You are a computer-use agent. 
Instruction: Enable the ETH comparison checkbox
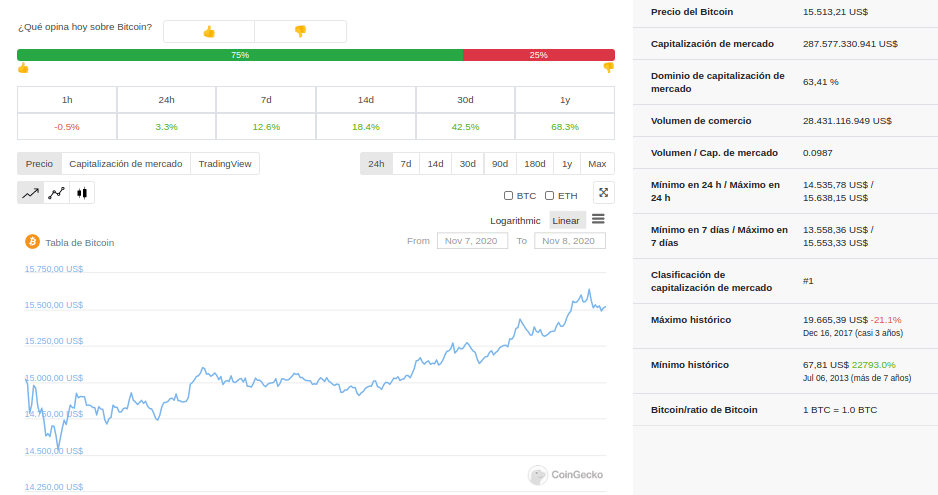[x=550, y=196]
